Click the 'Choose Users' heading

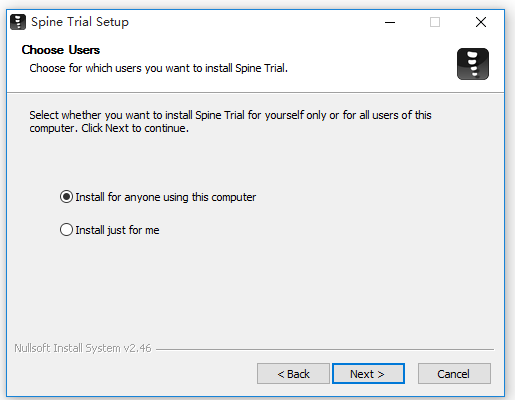(x=61, y=50)
